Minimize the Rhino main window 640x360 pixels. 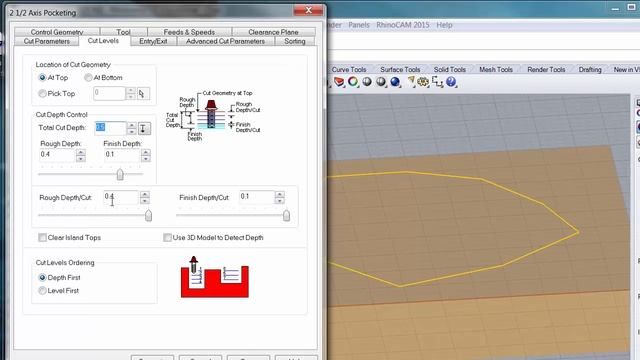pos(616,9)
